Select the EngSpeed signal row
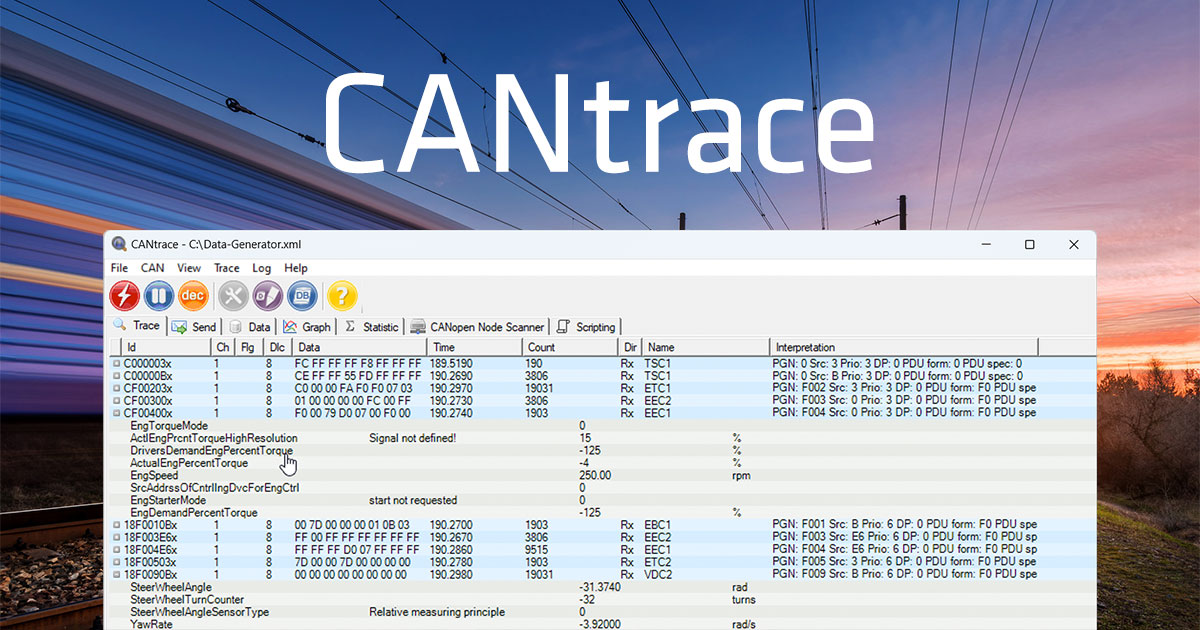The width and height of the screenshot is (1200, 630). pyautogui.click(x=154, y=476)
